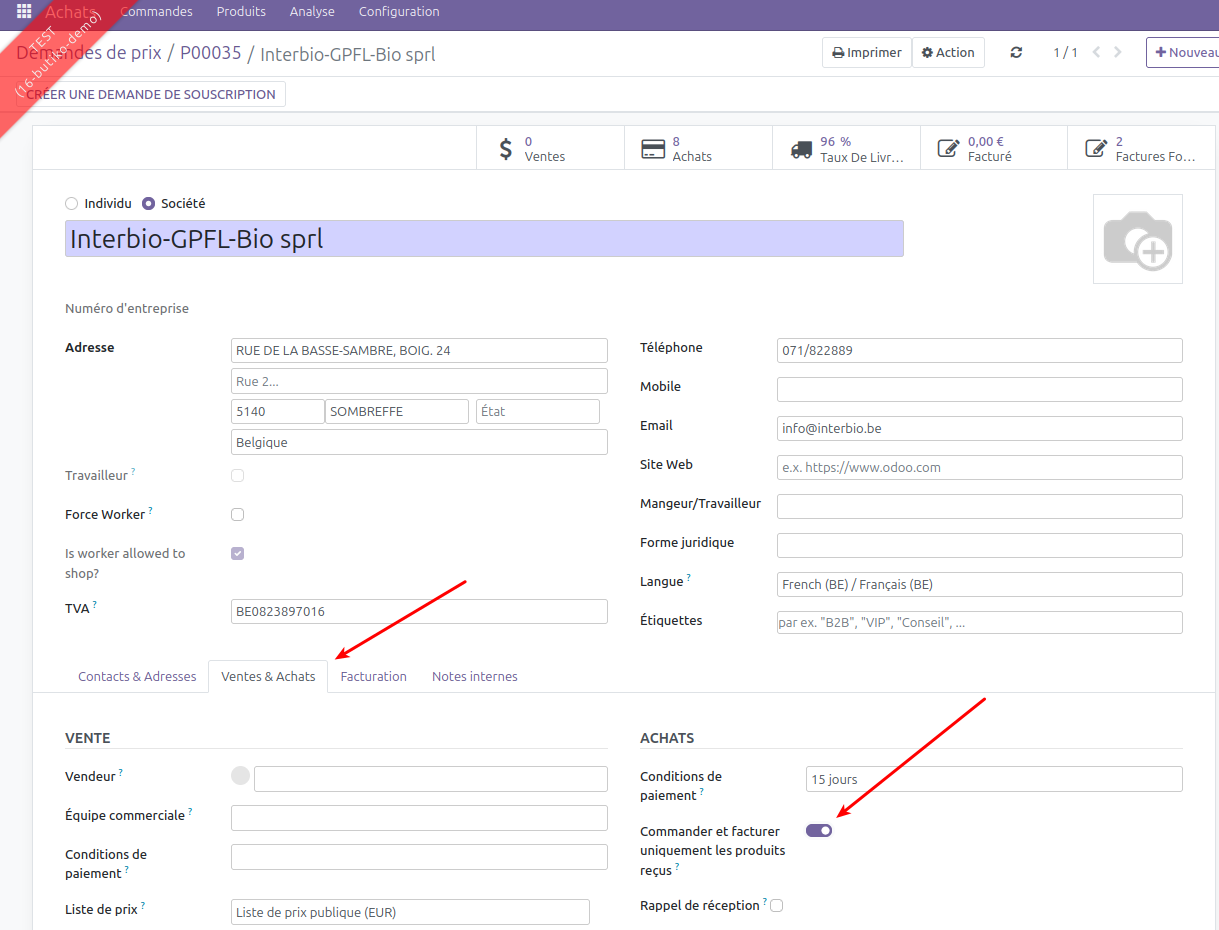This screenshot has width=1219, height=930.
Task: Upload a photo via camera placeholder
Action: [1137, 239]
